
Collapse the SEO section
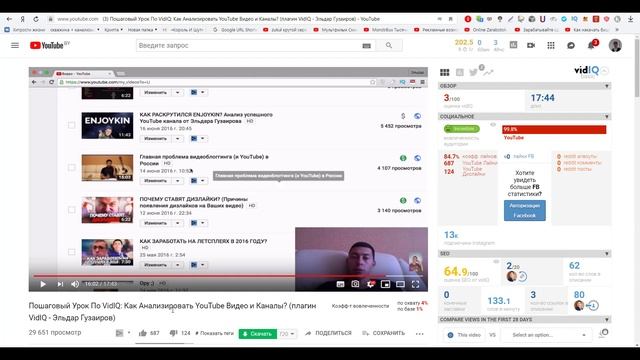coord(607,254)
